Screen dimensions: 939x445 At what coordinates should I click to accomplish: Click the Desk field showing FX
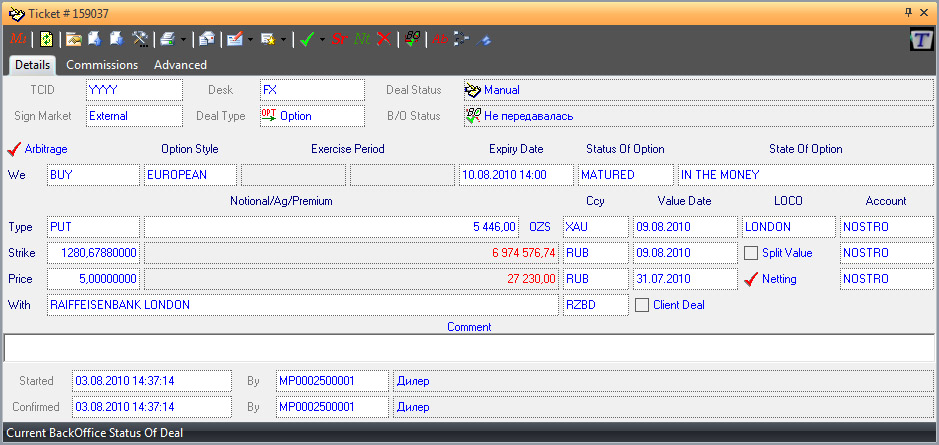click(x=312, y=90)
